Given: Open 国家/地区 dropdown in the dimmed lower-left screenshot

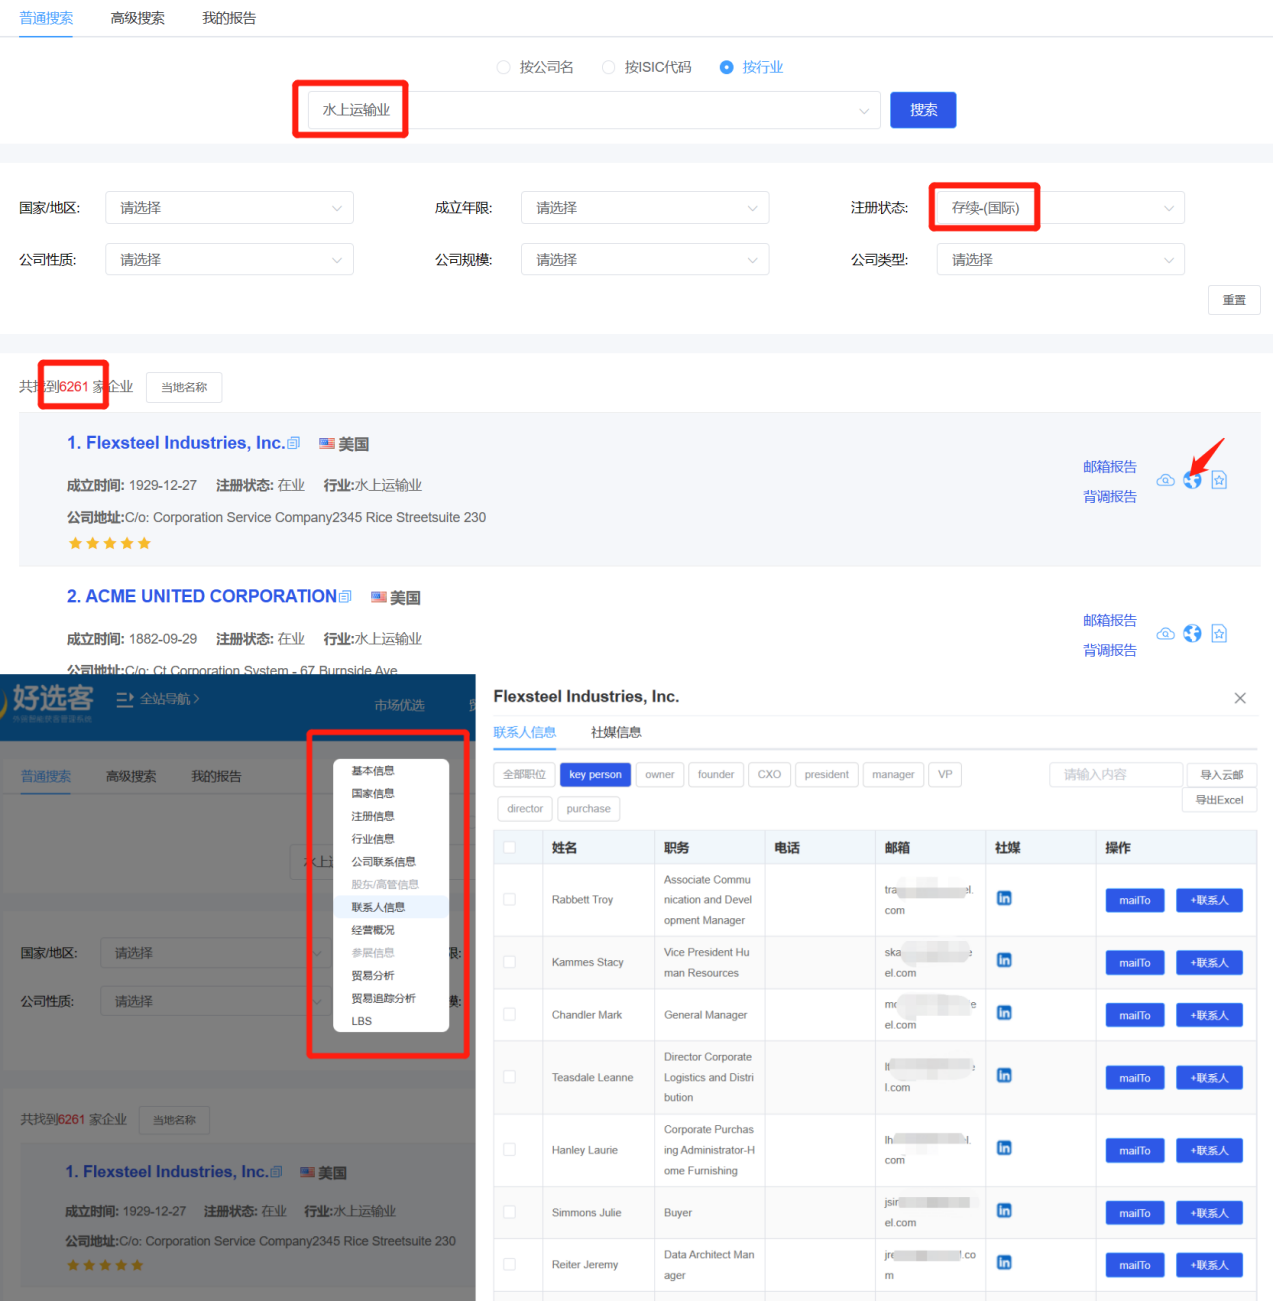Looking at the screenshot, I should (x=215, y=953).
